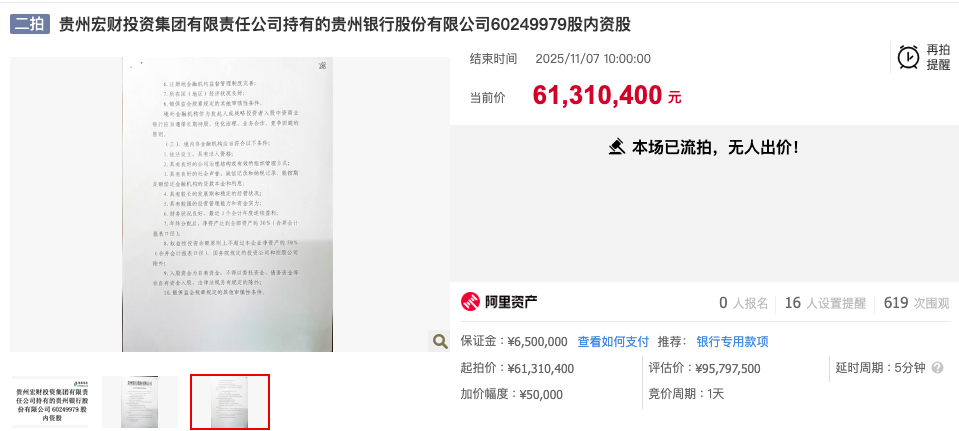Click the QR code icon on document image

click(322, 65)
